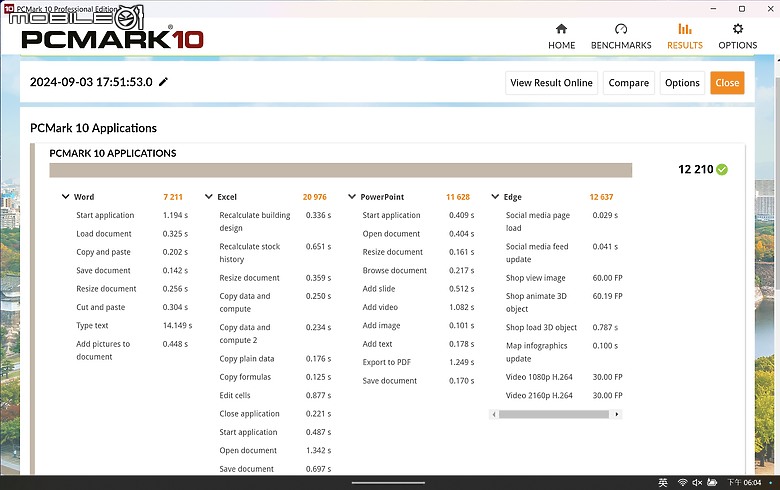
Task: Open the Options gear icon
Action: [738, 29]
